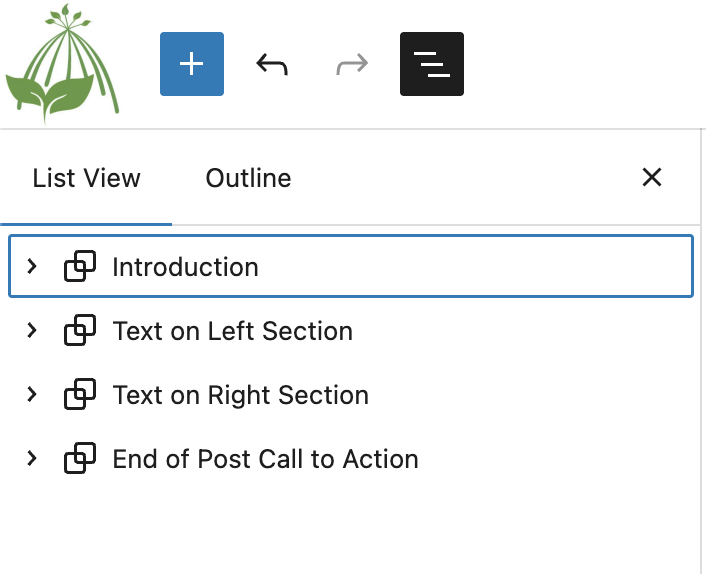Screen dimensions: 706x574
Task: Open the Outline tab
Action: 248,178
